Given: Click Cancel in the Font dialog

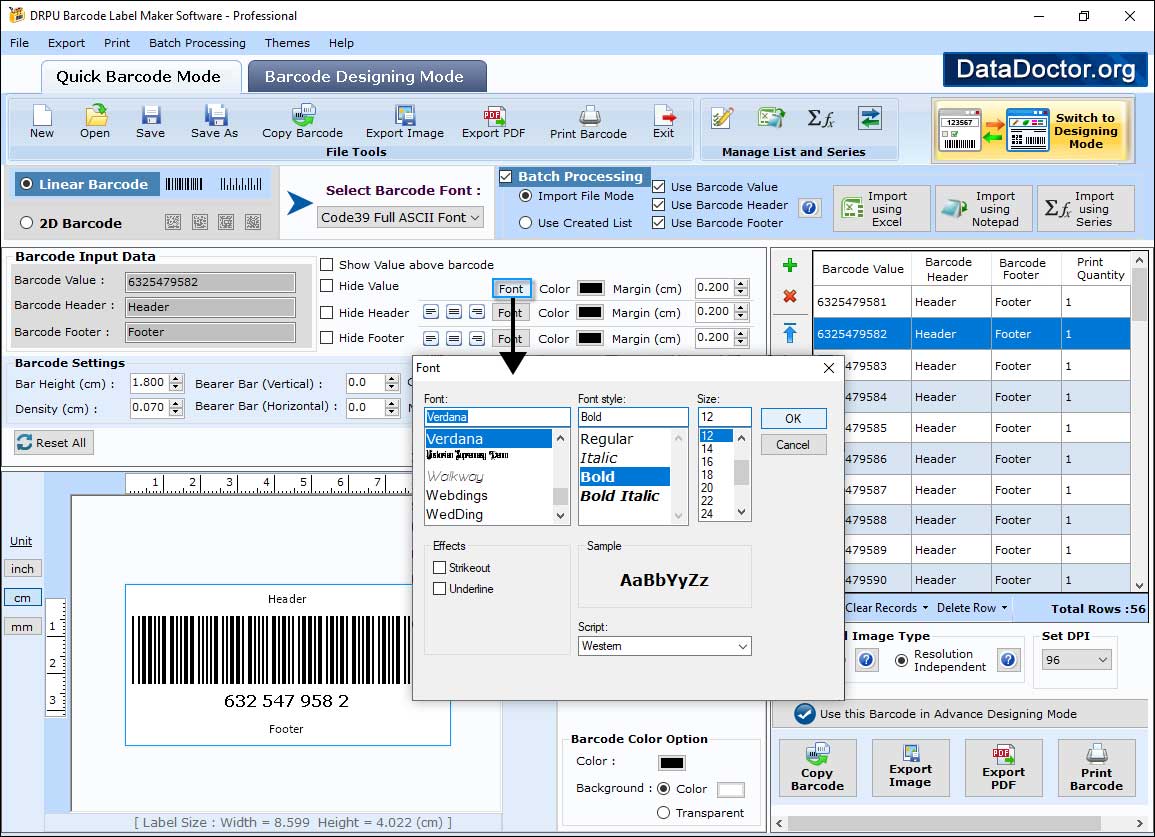Looking at the screenshot, I should 793,445.
